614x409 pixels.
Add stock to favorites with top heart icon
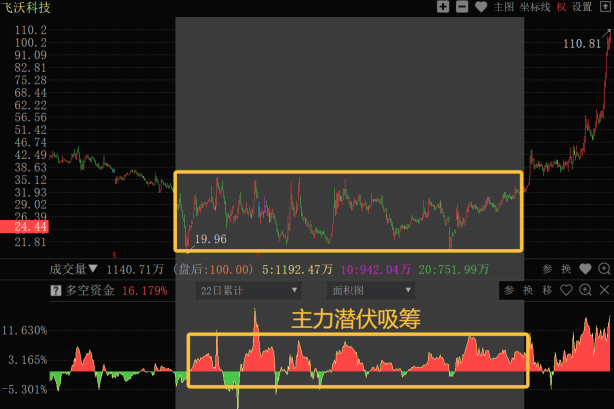pyautogui.click(x=481, y=7)
